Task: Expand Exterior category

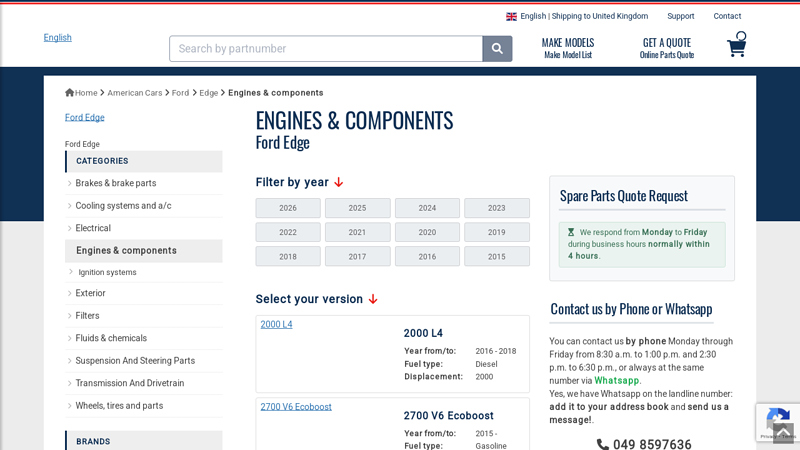Action: coord(90,293)
